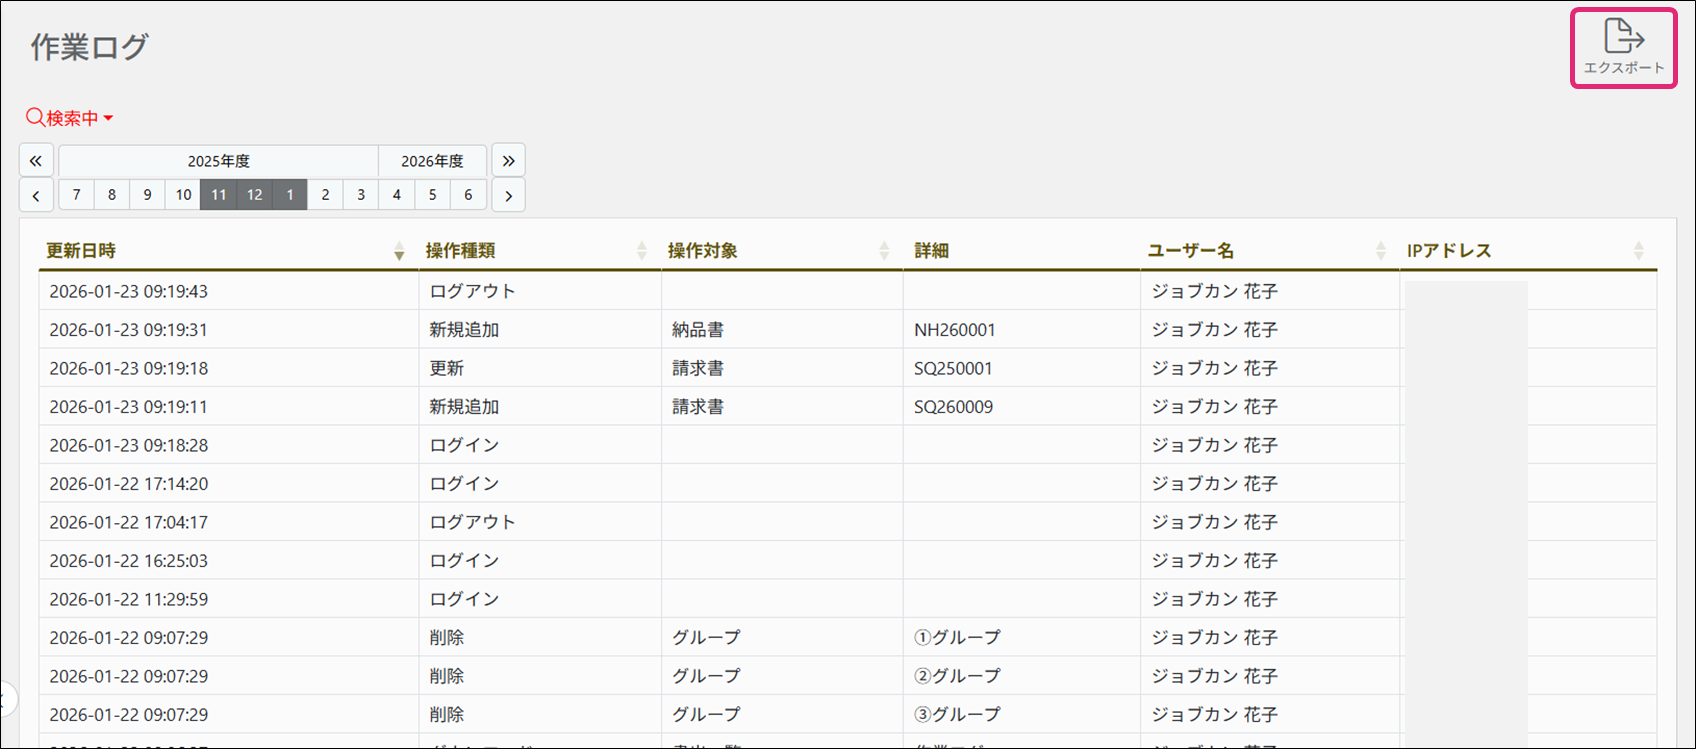Sort by IPアドレス column sort arrows
Screen dimensions: 1696x749
[x=1638, y=251]
